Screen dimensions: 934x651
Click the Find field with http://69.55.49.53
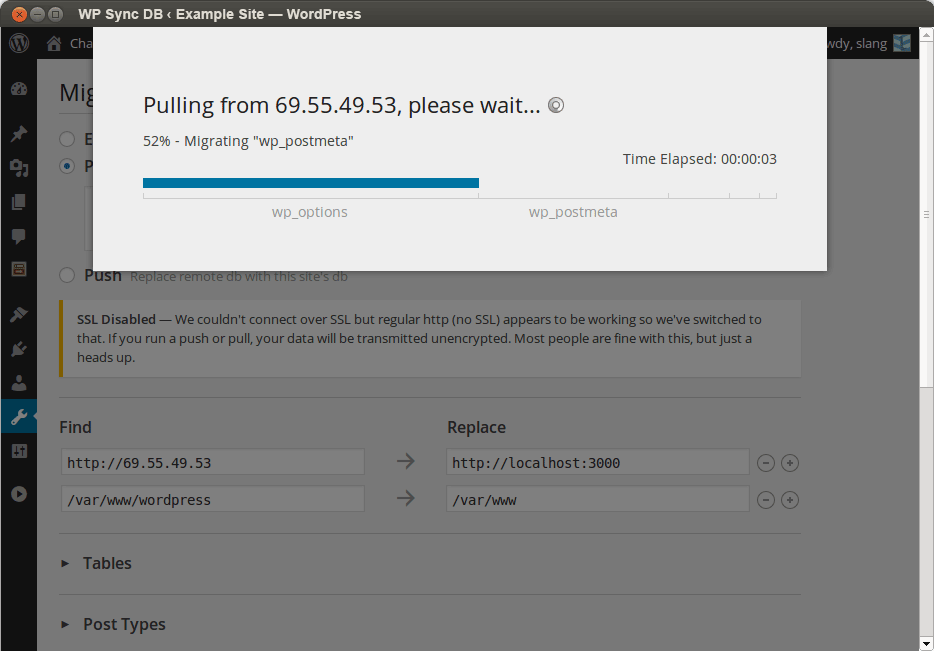tap(213, 462)
